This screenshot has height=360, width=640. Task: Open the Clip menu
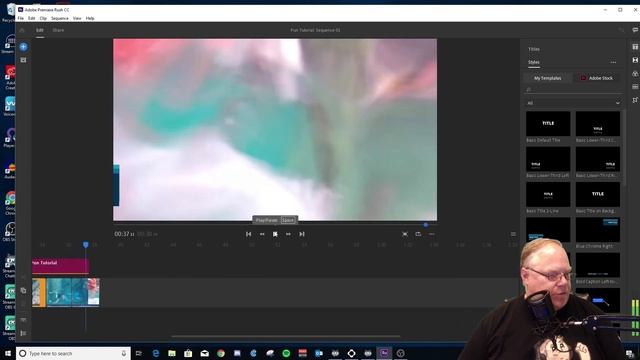point(43,18)
